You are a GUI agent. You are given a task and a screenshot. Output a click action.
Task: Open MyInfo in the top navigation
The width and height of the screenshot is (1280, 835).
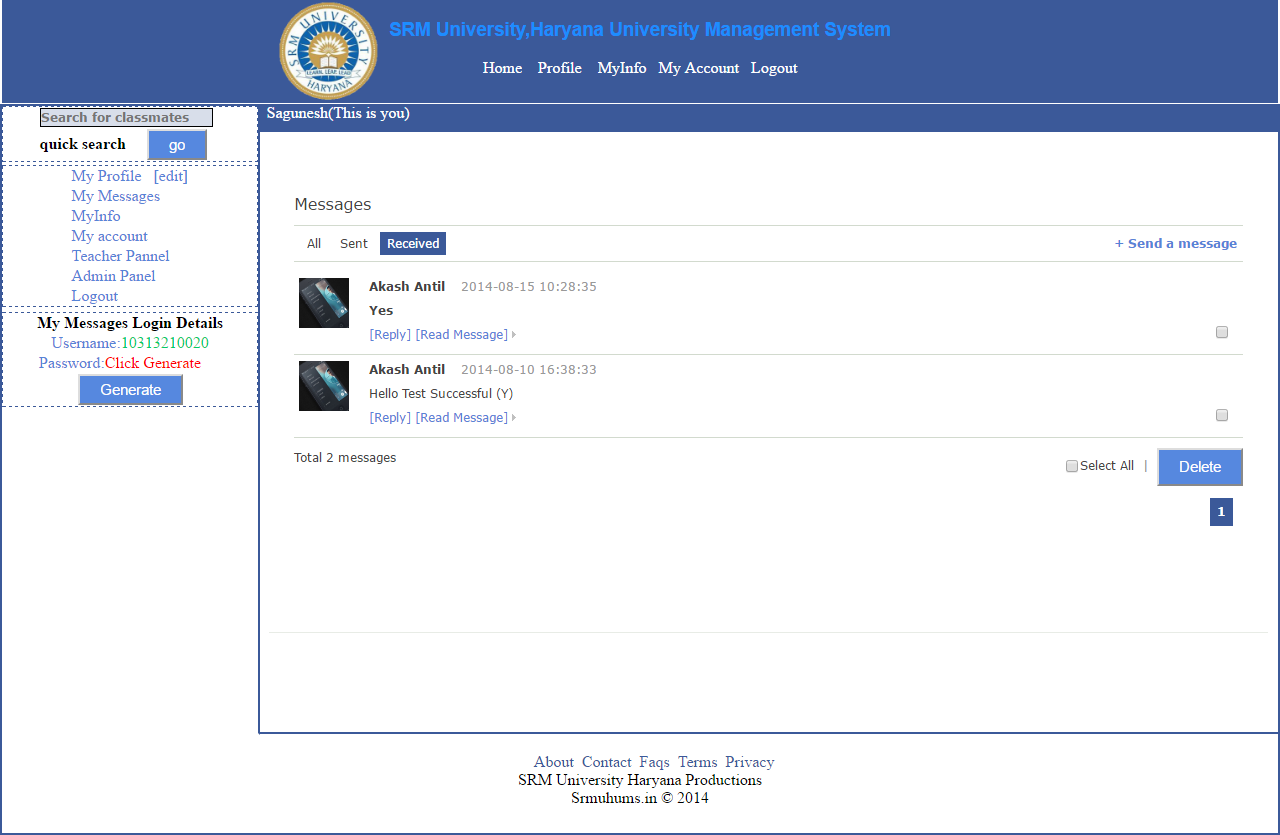[x=622, y=68]
